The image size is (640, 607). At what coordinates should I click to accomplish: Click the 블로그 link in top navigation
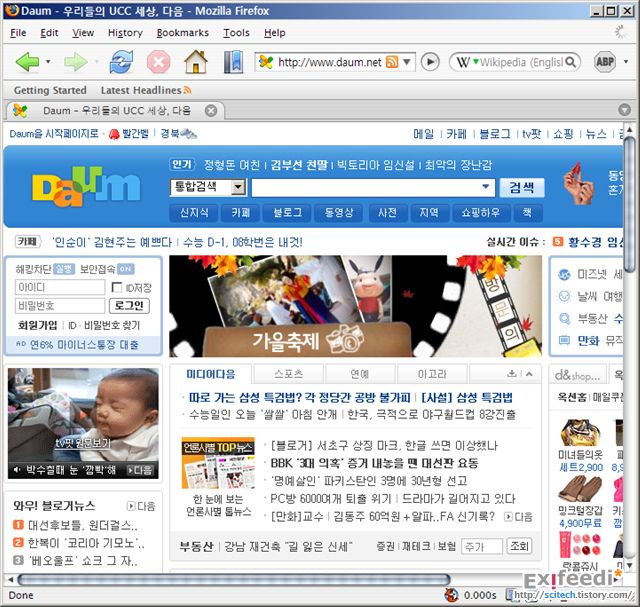[x=495, y=134]
